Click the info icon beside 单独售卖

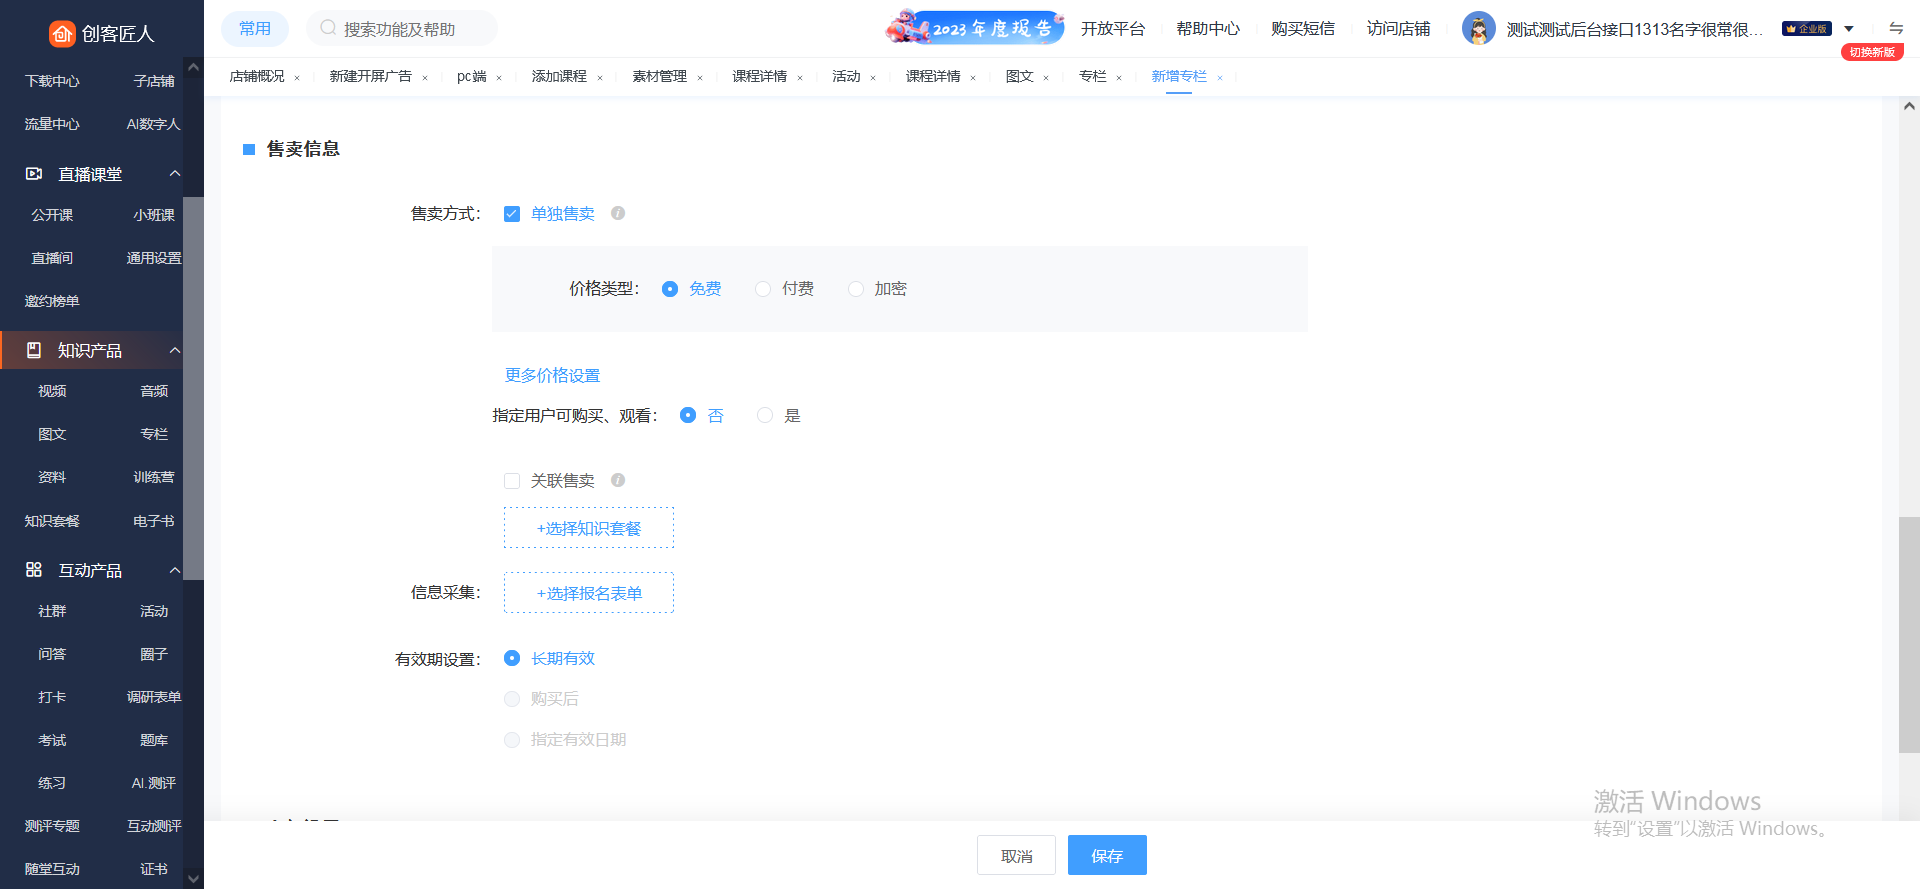click(x=618, y=213)
